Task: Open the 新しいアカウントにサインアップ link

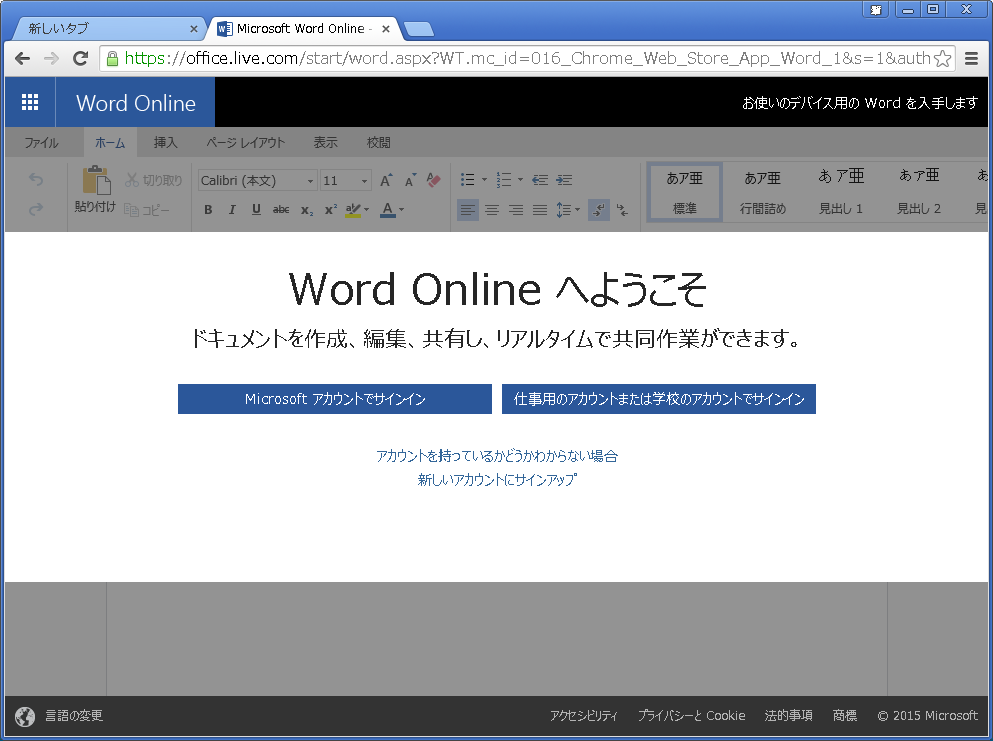Action: coord(496,480)
